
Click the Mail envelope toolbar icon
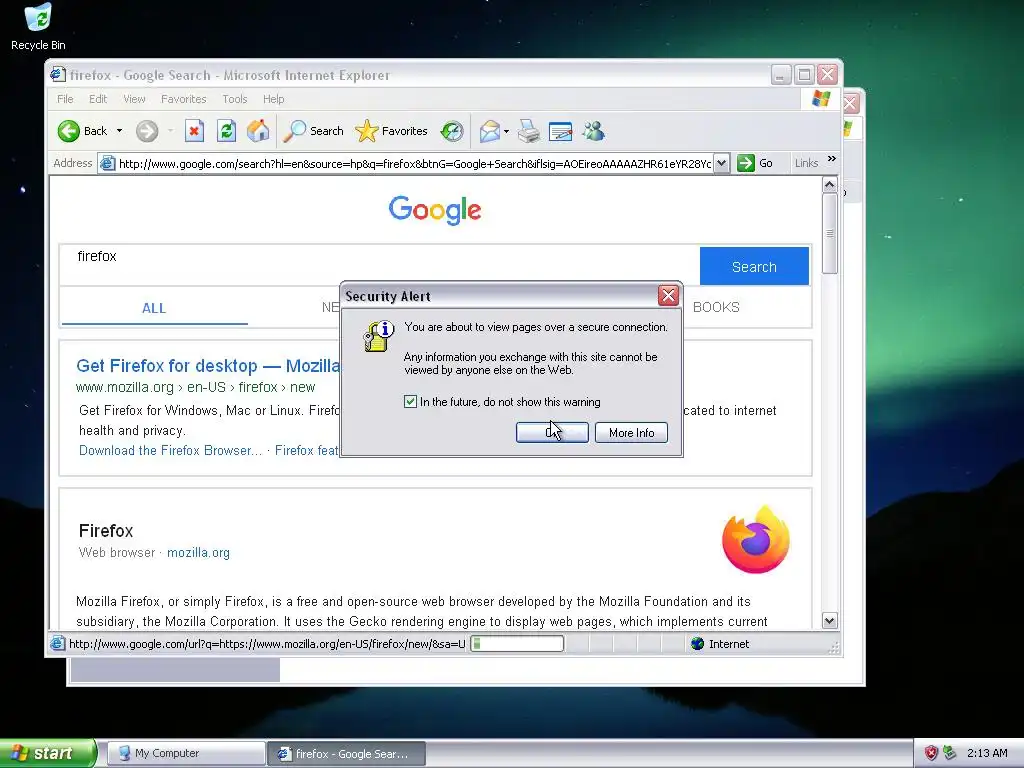point(489,131)
